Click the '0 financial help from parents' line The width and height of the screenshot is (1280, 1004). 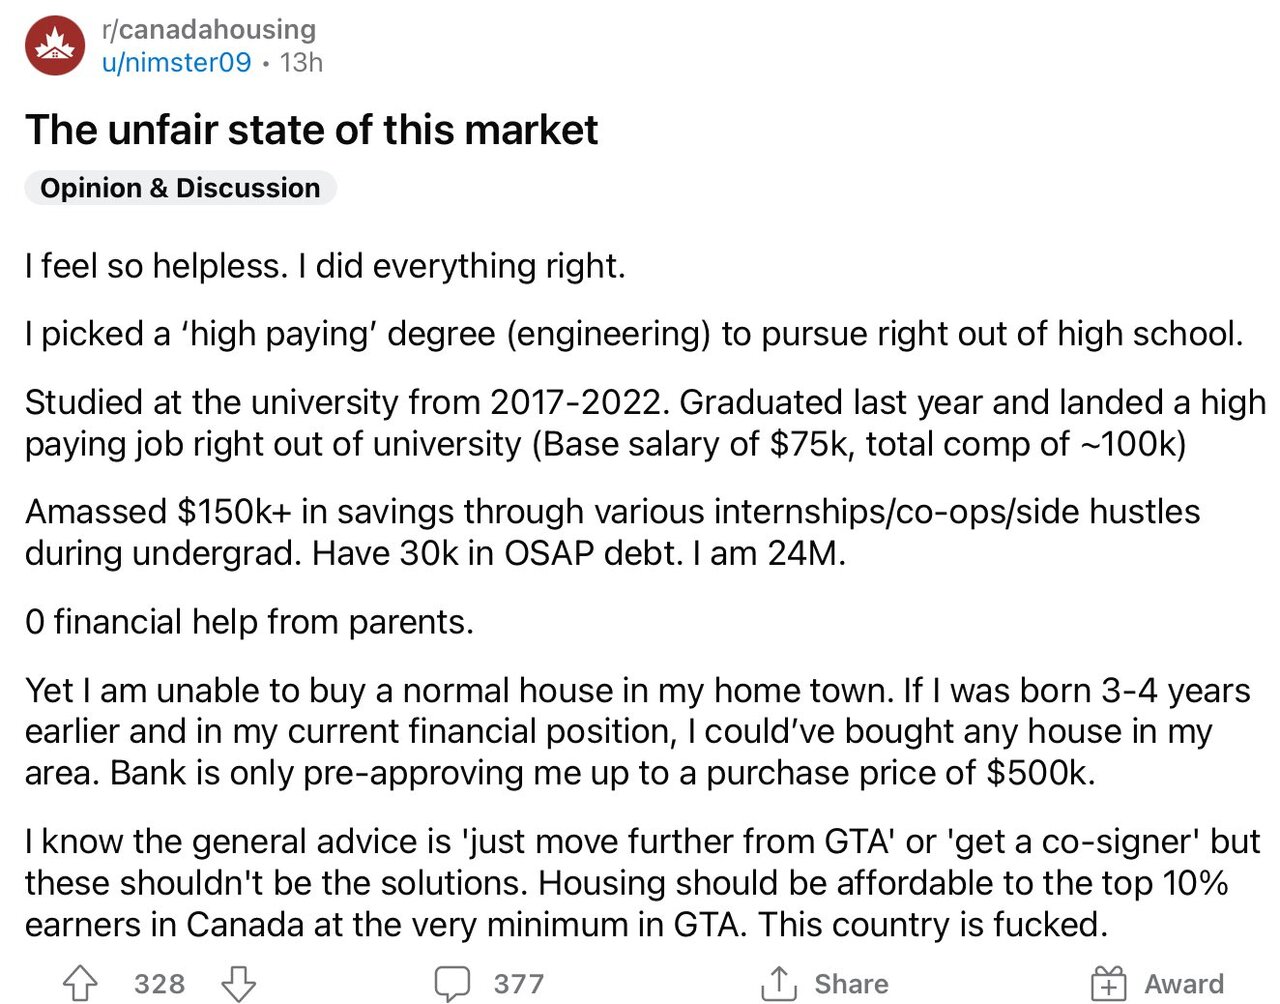coord(249,622)
